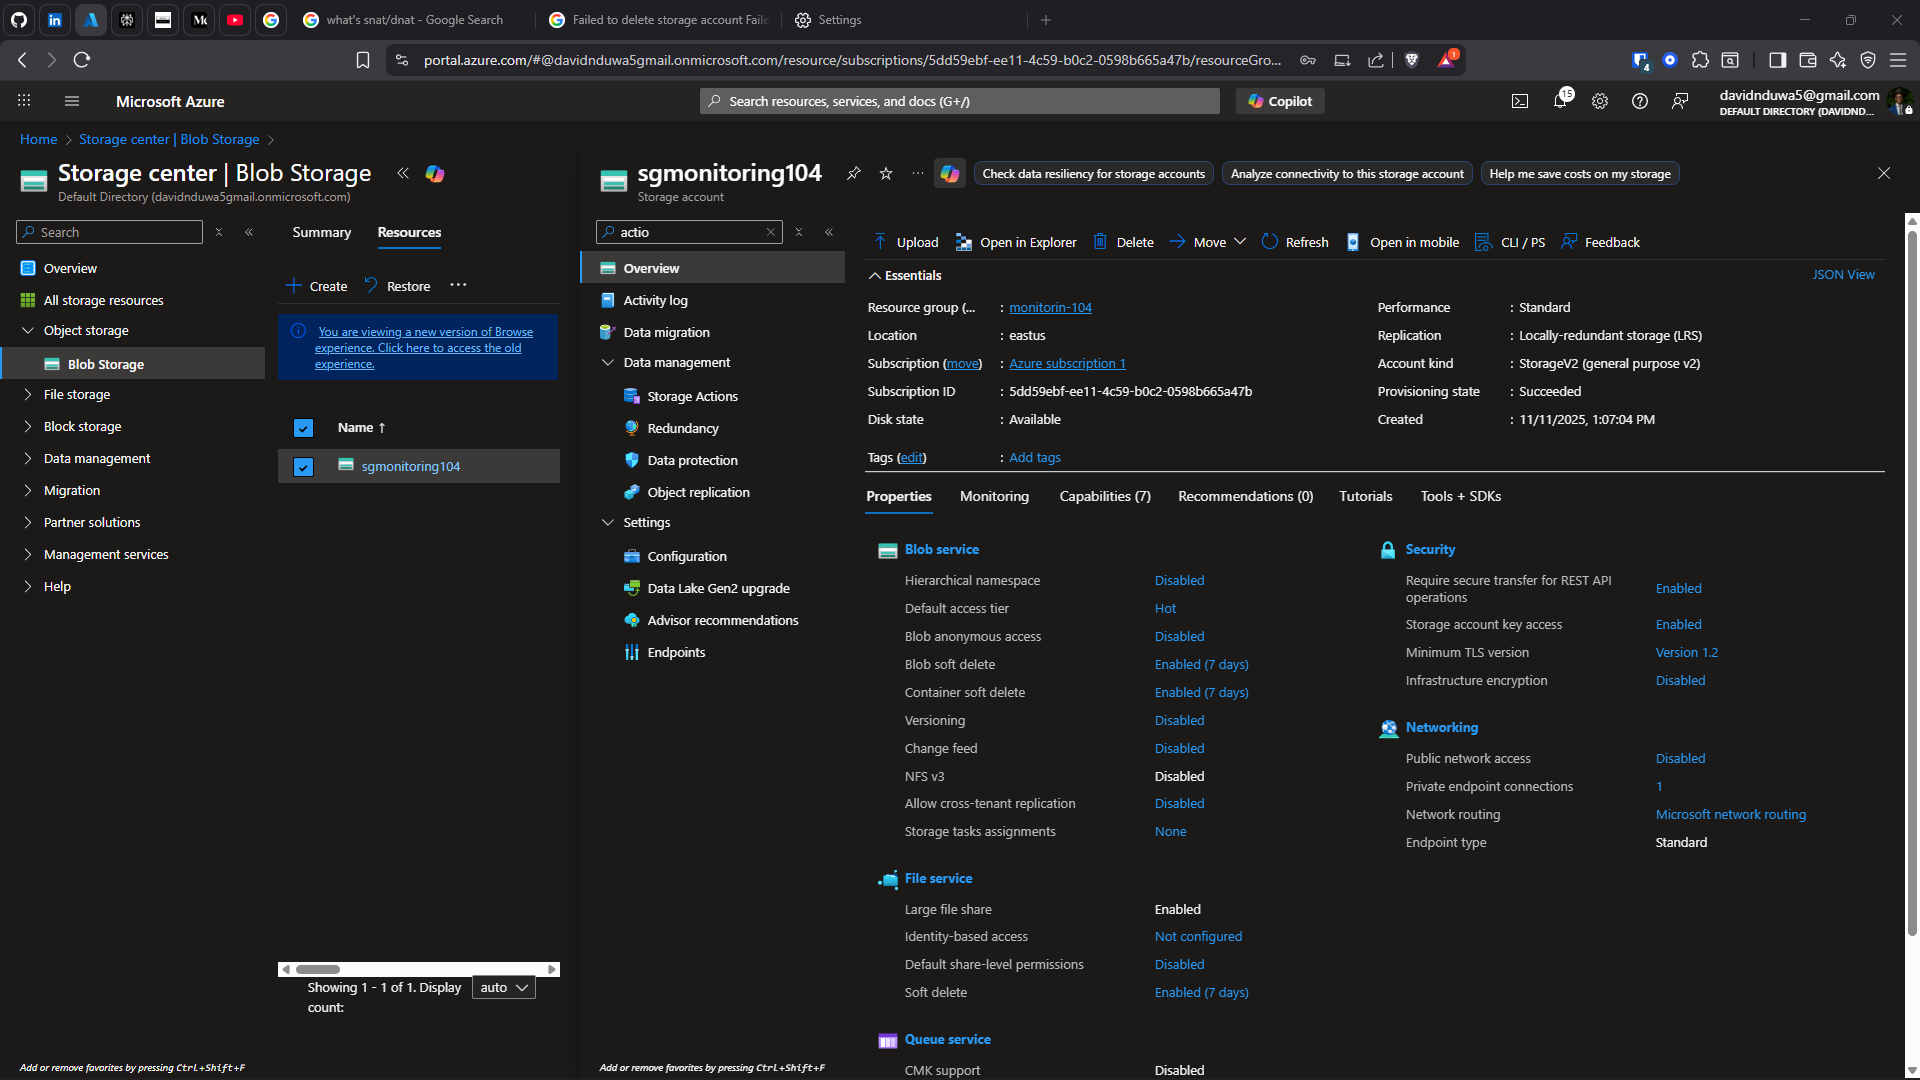This screenshot has height=1080, width=1920.
Task: Open the Microsoft network routing link
Action: tap(1730, 814)
